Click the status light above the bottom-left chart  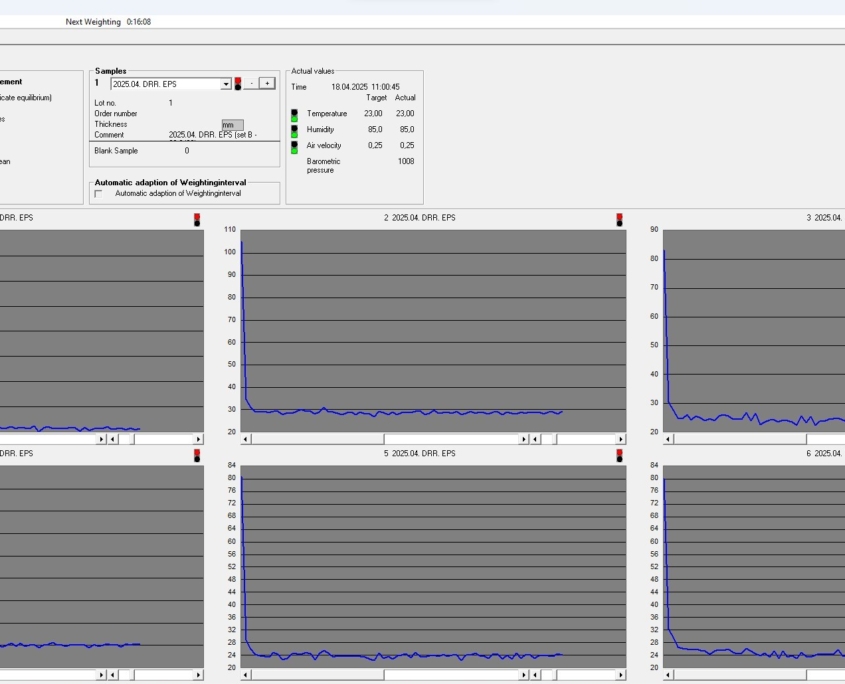click(x=197, y=454)
